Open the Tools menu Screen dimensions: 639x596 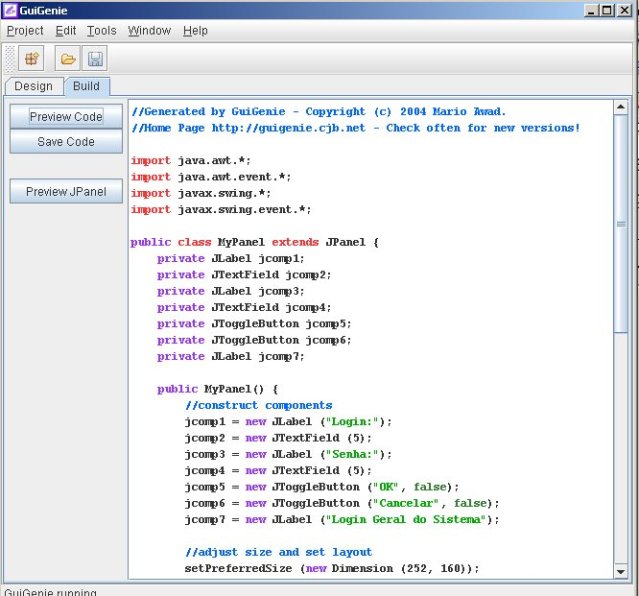pyautogui.click(x=102, y=31)
